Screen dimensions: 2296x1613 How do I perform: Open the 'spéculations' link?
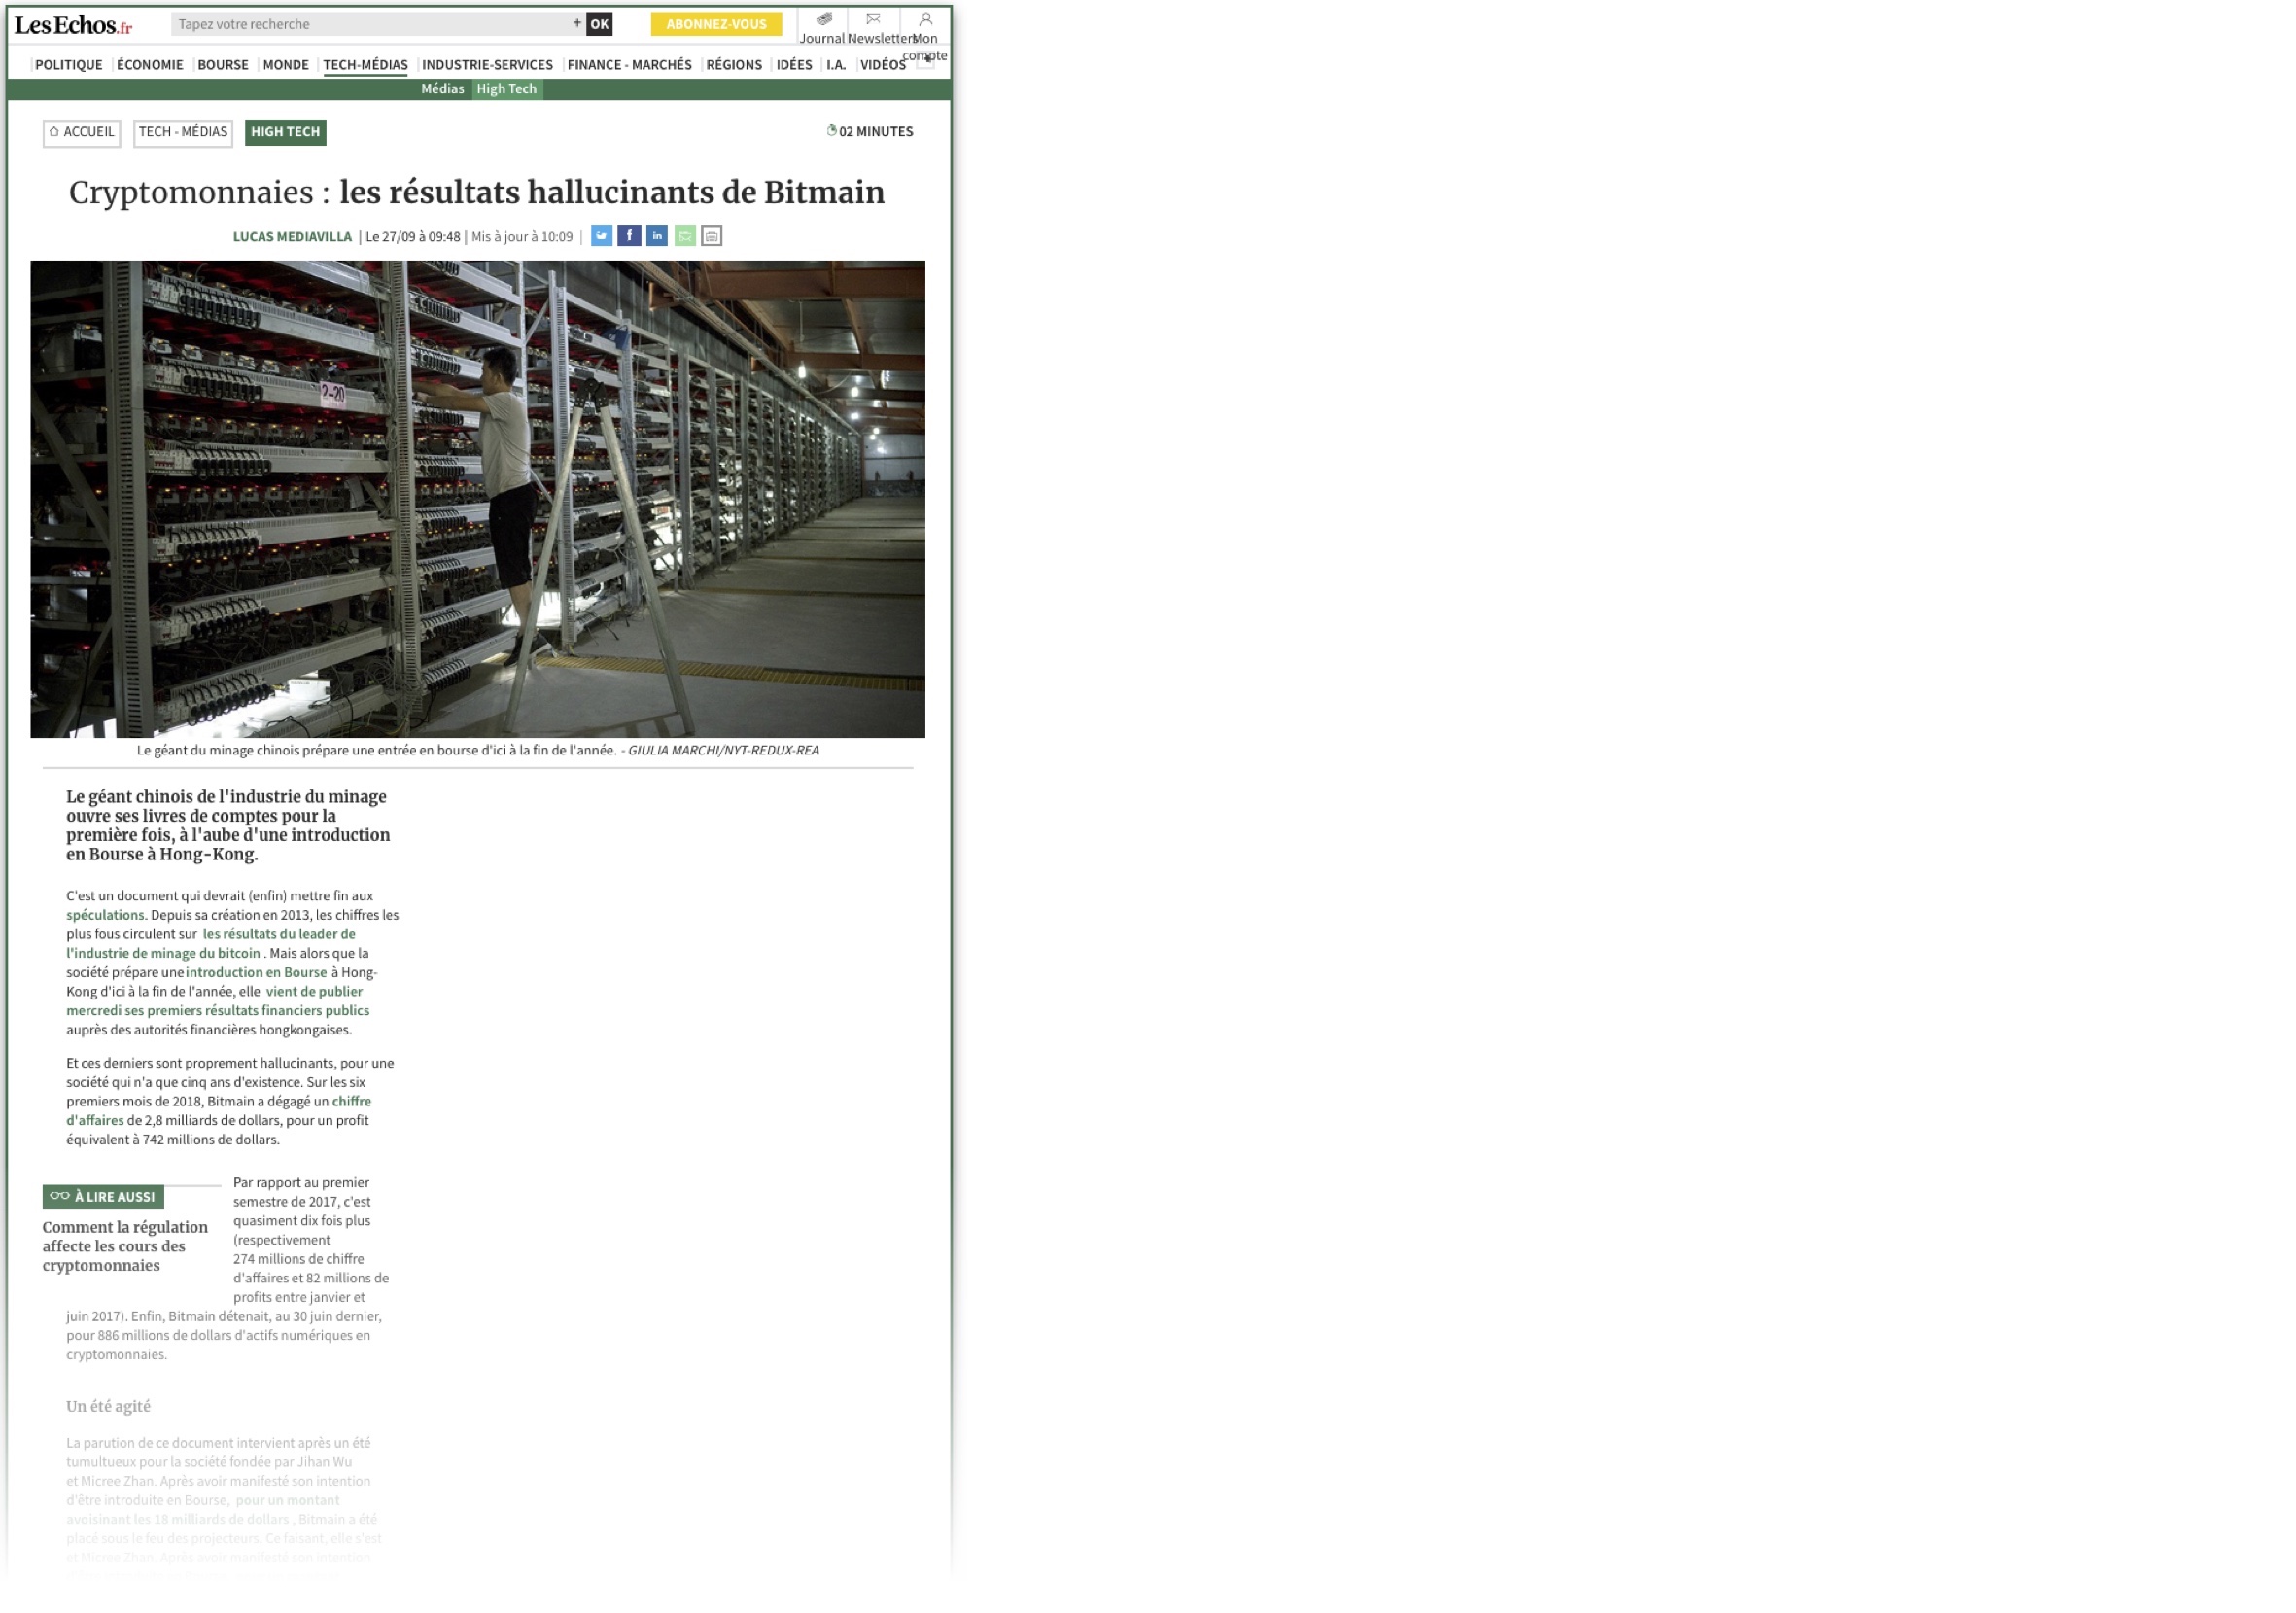105,915
